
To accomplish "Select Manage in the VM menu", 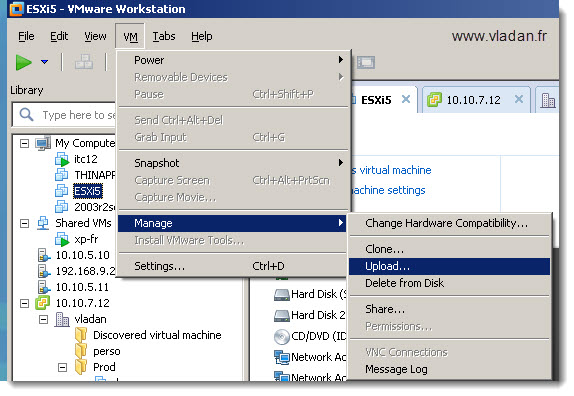I will pos(233,223).
